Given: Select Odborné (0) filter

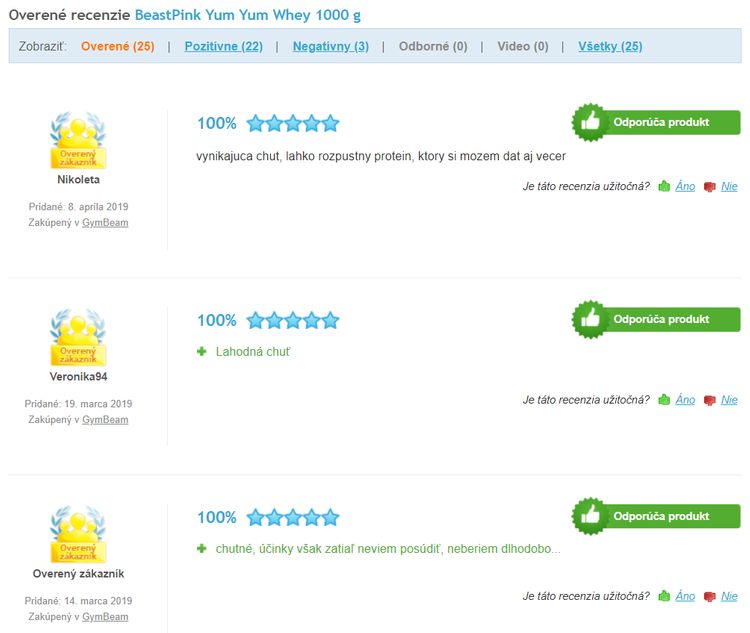Looking at the screenshot, I should point(433,46).
